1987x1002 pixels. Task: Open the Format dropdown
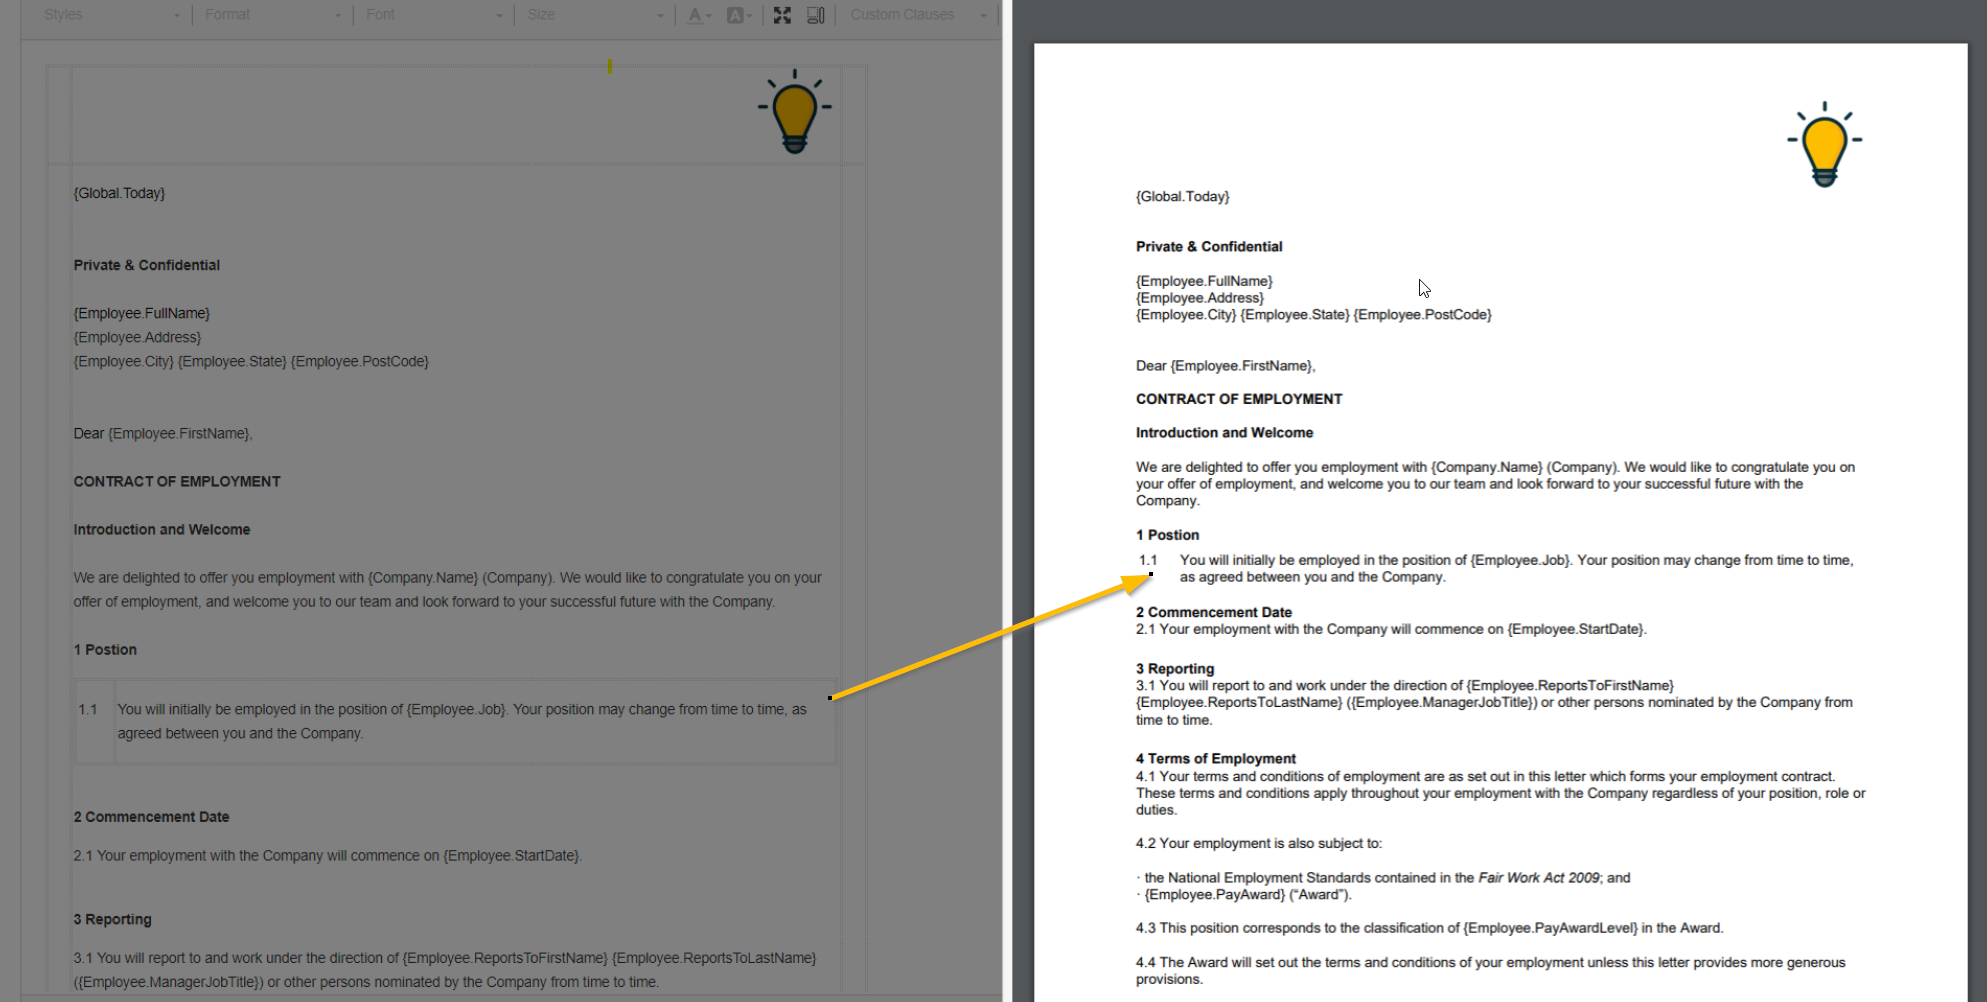tap(272, 15)
